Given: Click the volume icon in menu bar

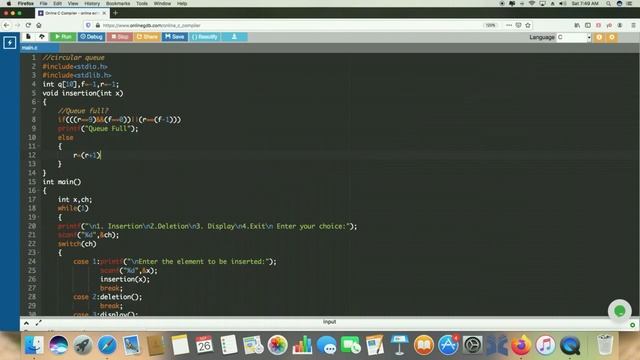Looking at the screenshot, I should pos(562,3).
